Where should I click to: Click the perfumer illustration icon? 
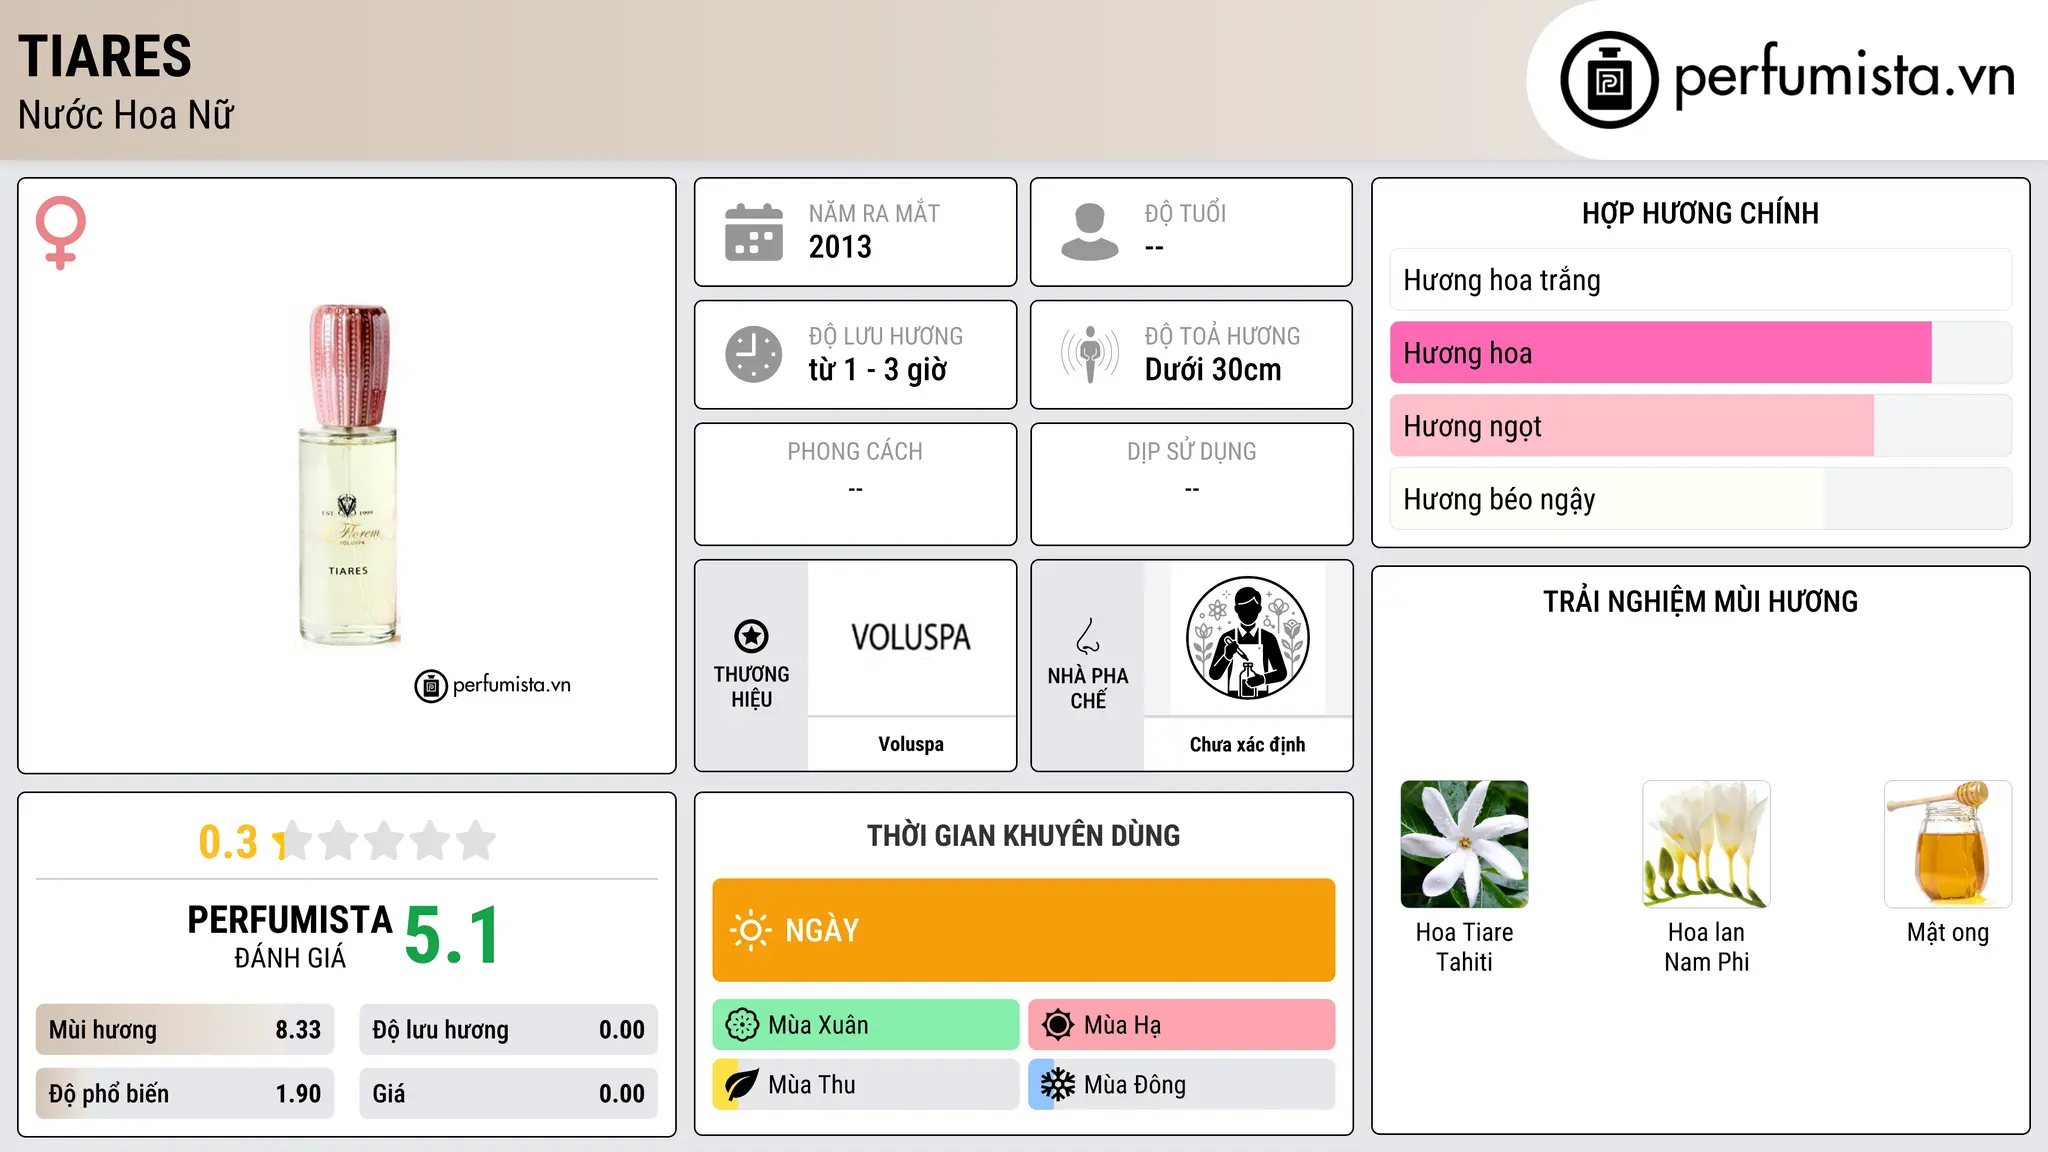[x=1247, y=638]
